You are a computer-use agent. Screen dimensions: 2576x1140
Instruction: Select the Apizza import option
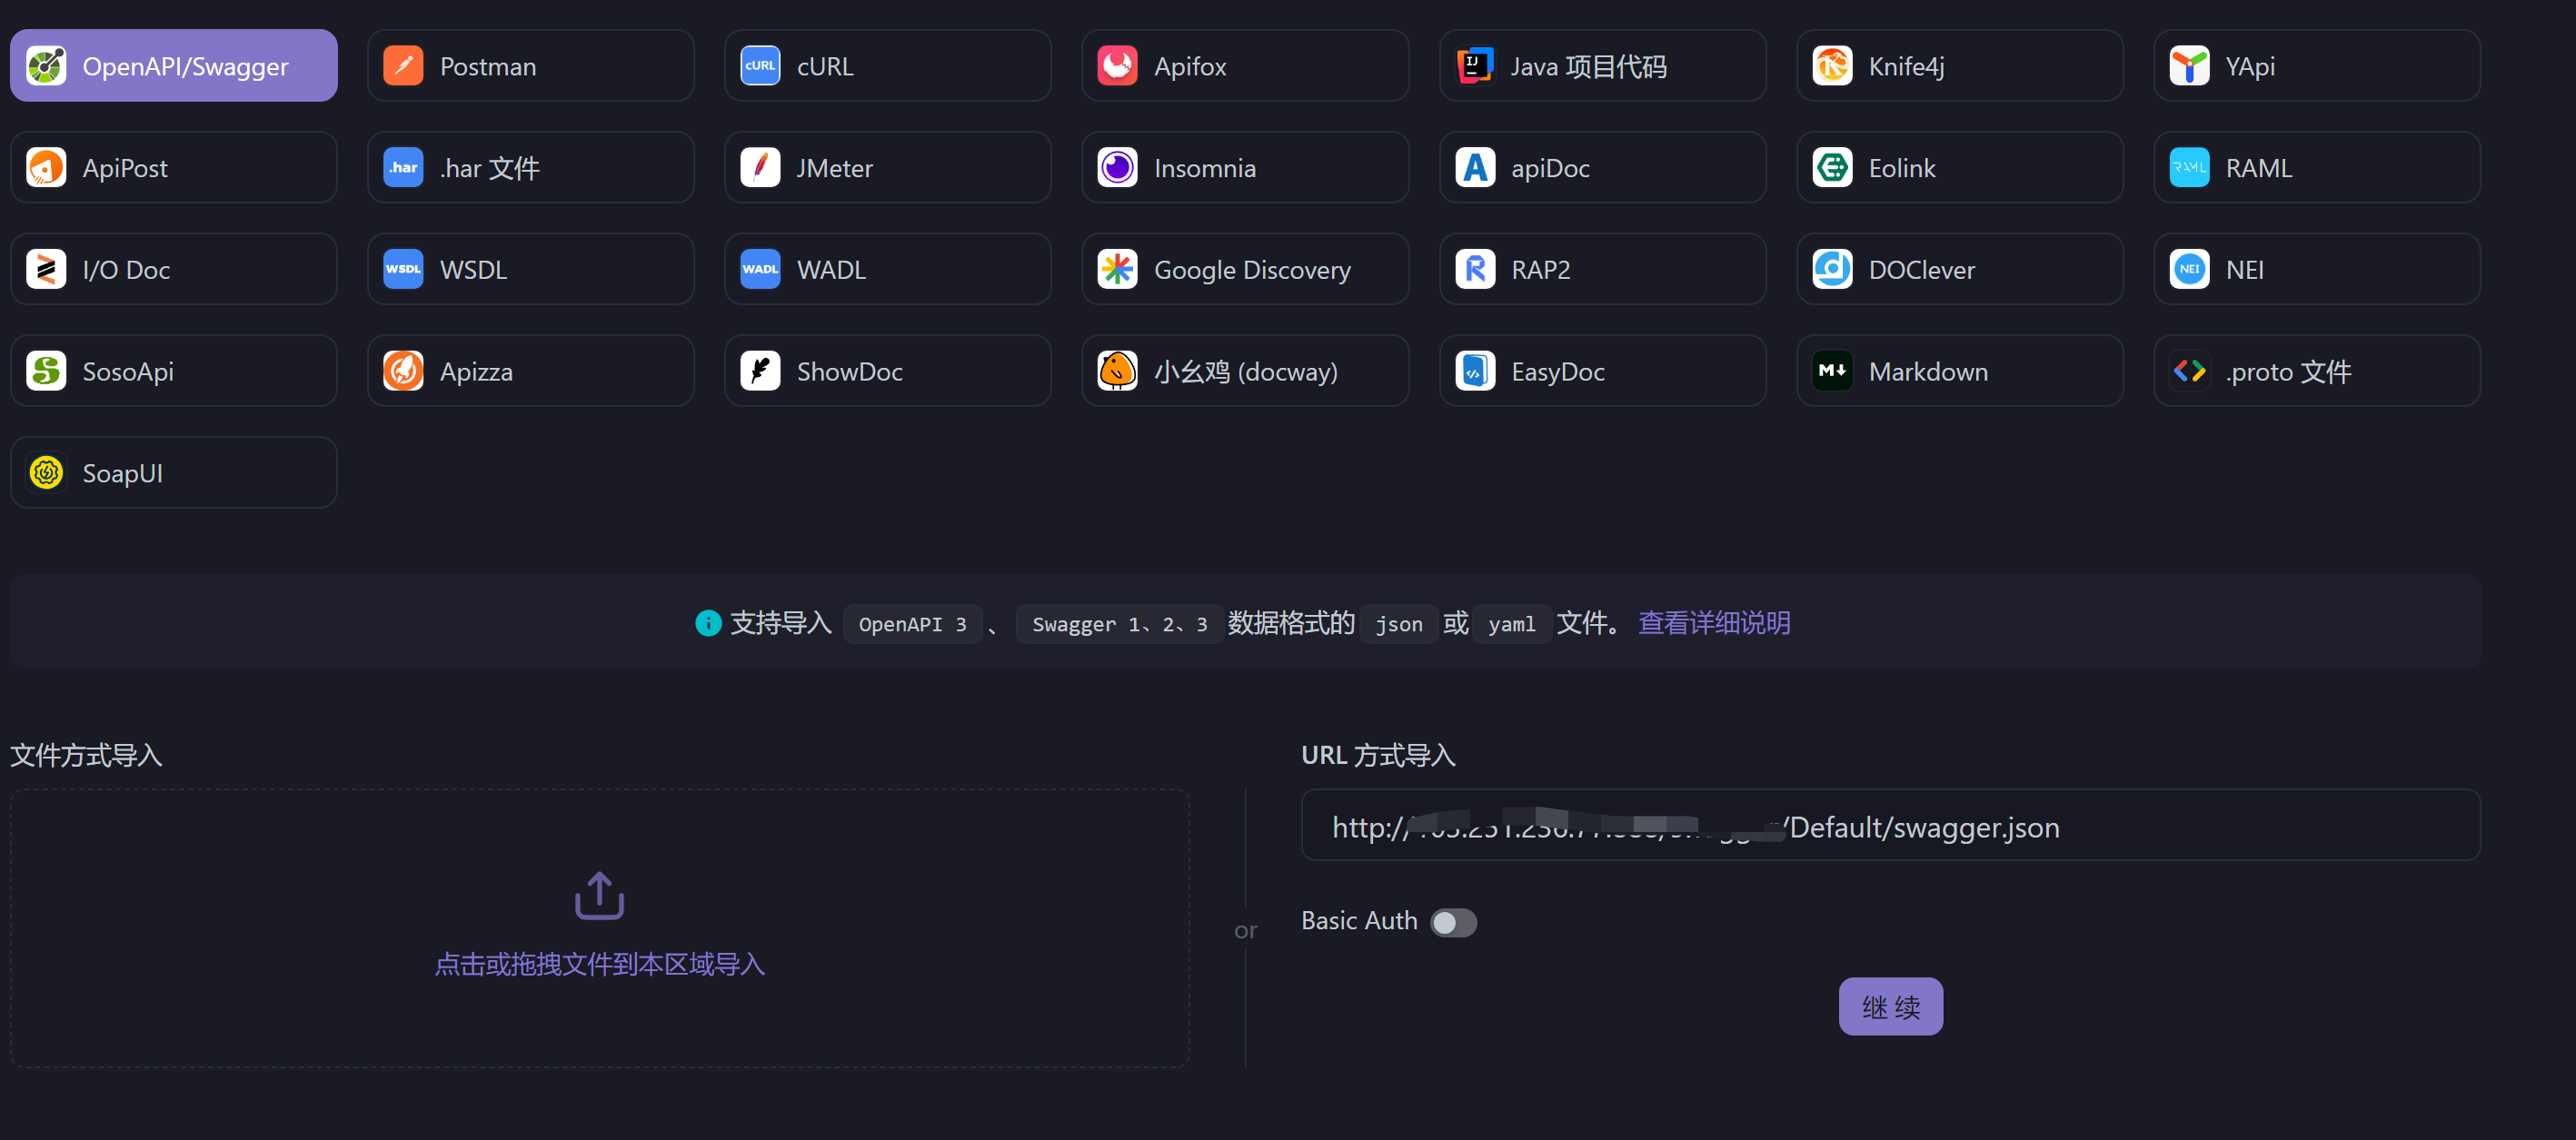pyautogui.click(x=531, y=371)
